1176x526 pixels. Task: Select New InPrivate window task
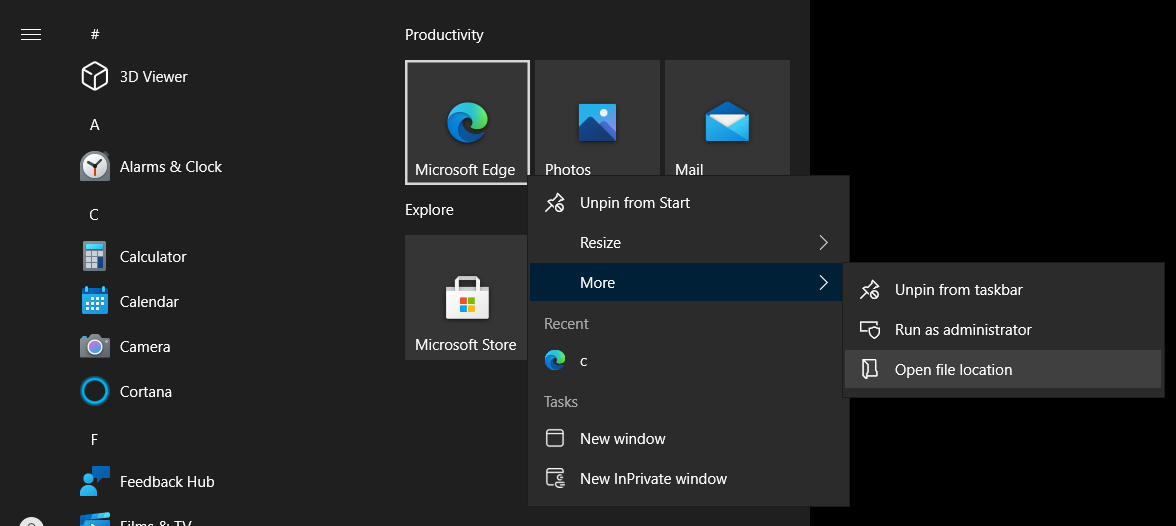click(x=688, y=478)
